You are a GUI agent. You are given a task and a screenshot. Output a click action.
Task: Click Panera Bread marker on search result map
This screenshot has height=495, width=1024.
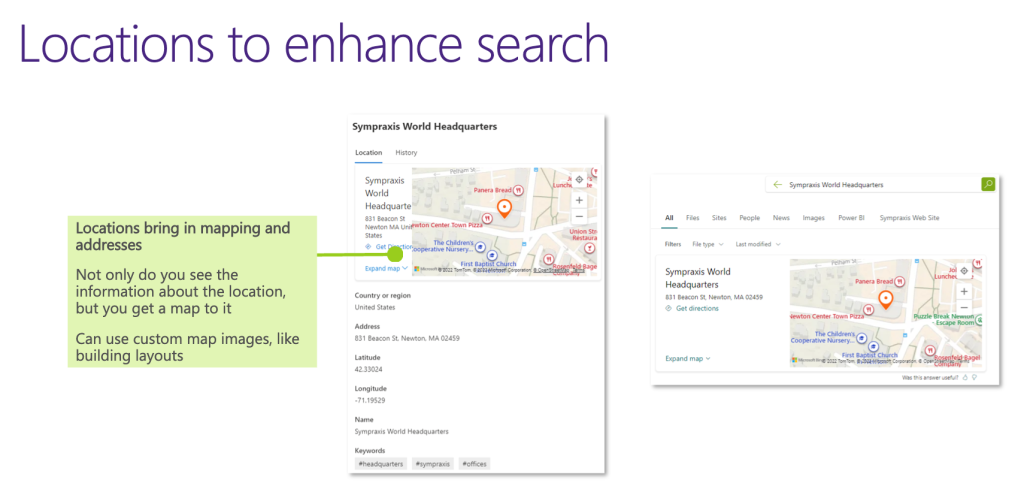tap(899, 282)
